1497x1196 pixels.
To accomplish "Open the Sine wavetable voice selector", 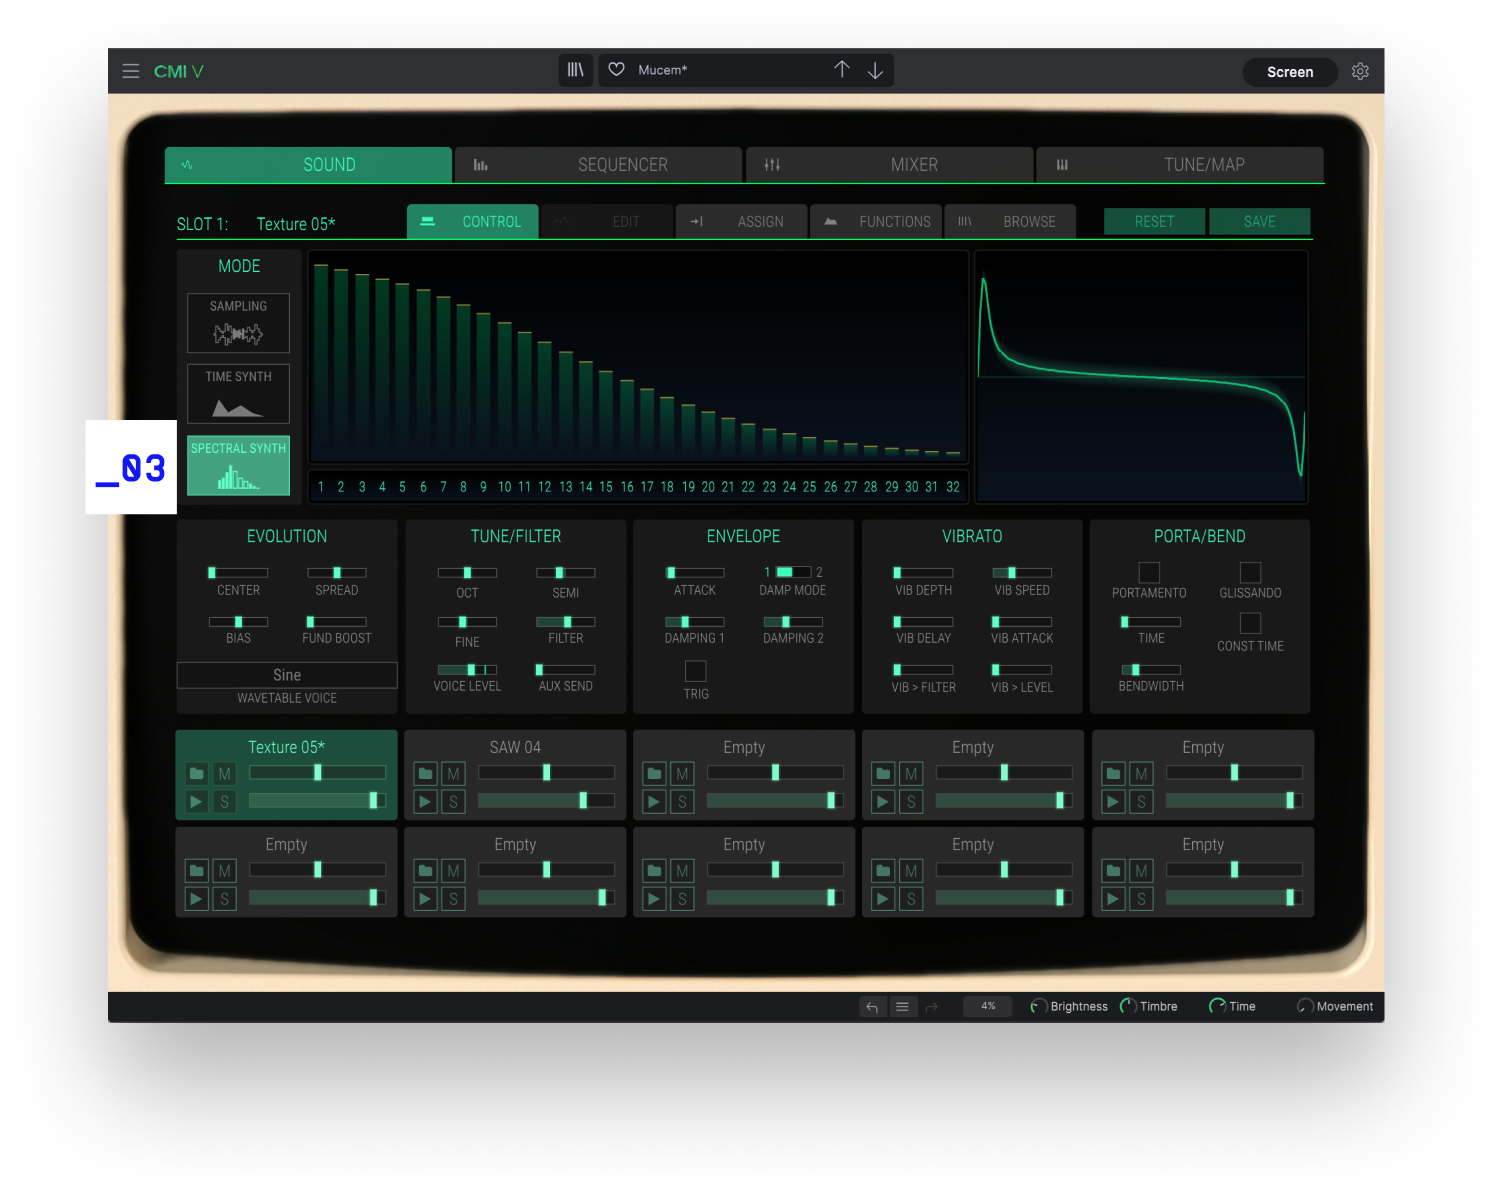I will tap(287, 675).
